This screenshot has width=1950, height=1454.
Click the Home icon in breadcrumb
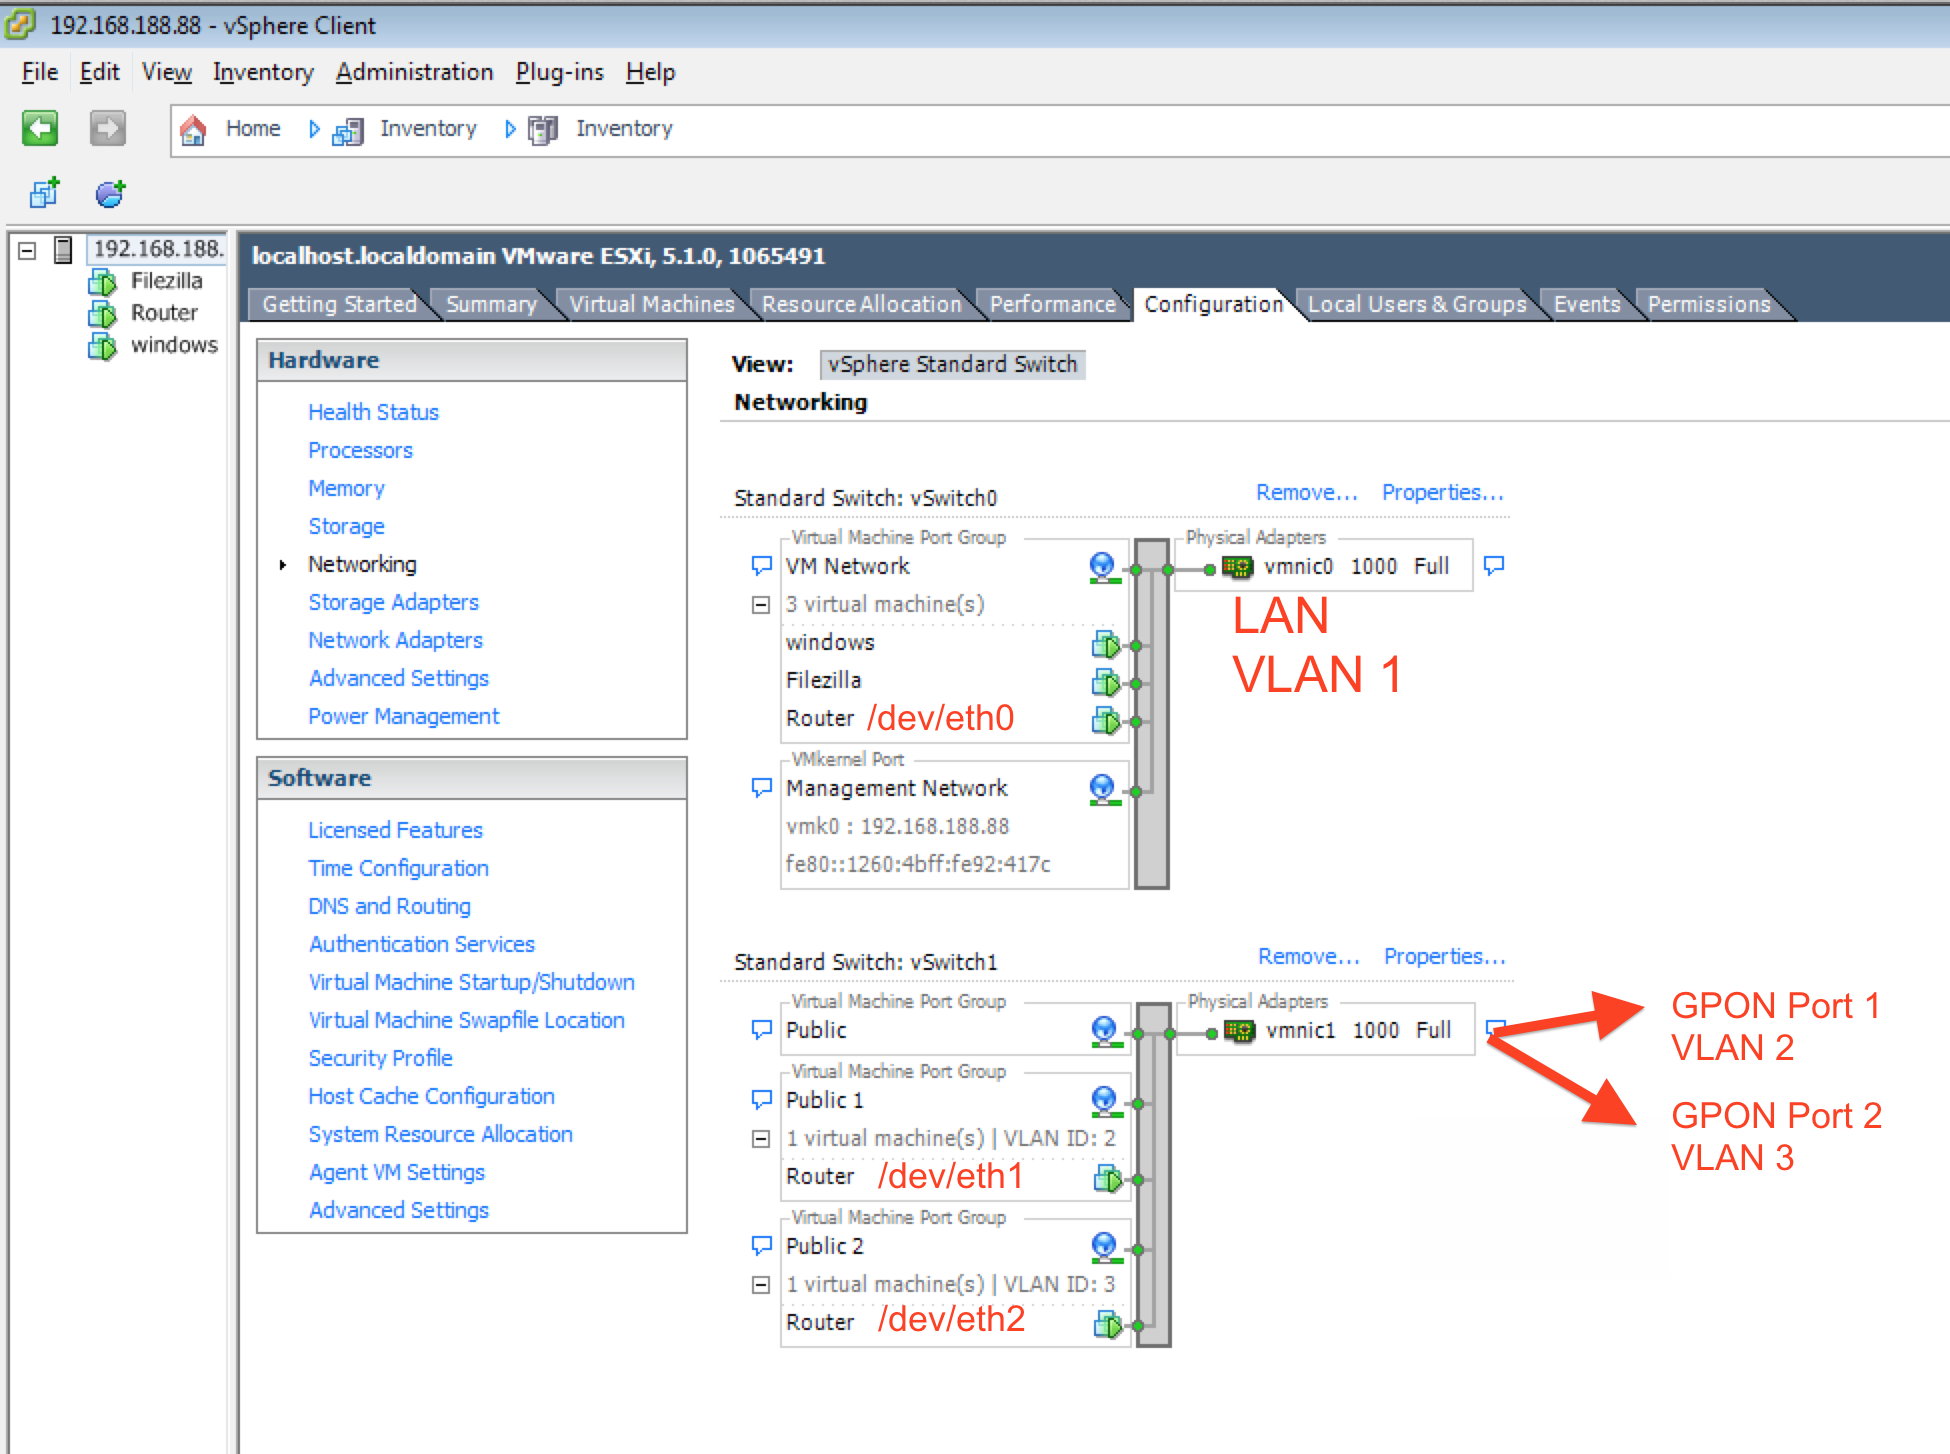pos(193,130)
